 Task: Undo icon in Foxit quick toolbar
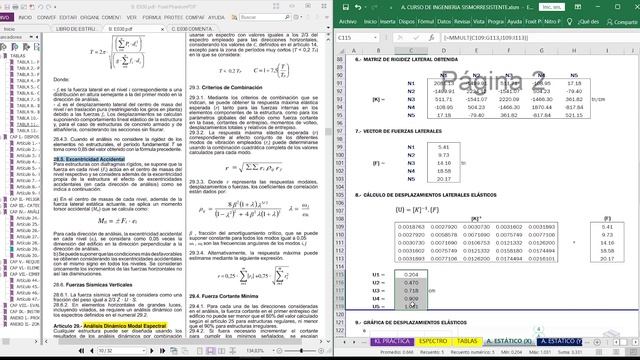point(40,7)
